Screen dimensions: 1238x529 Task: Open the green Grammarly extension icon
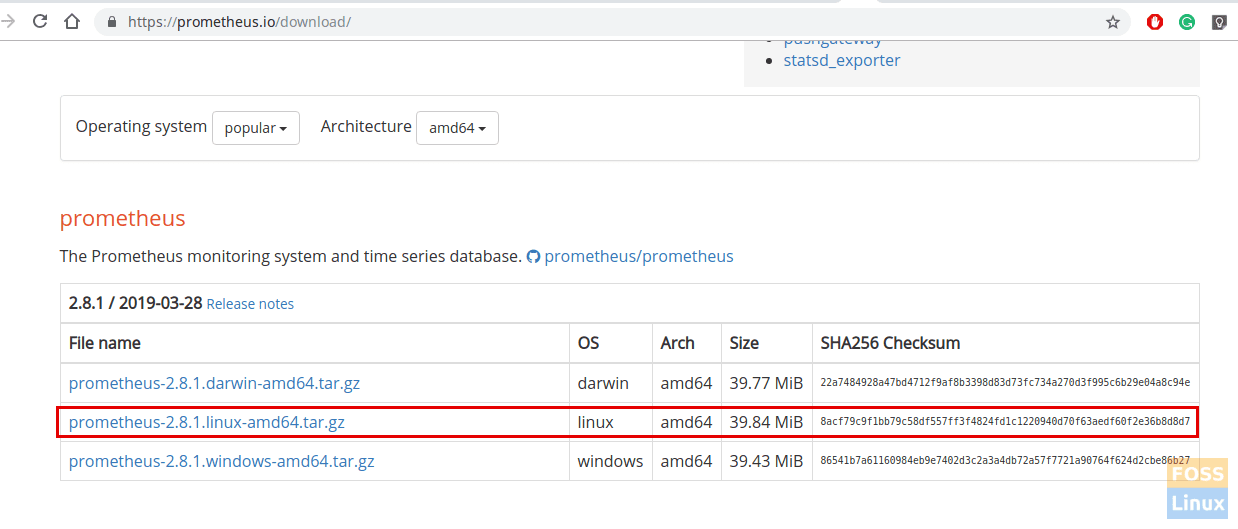1187,22
